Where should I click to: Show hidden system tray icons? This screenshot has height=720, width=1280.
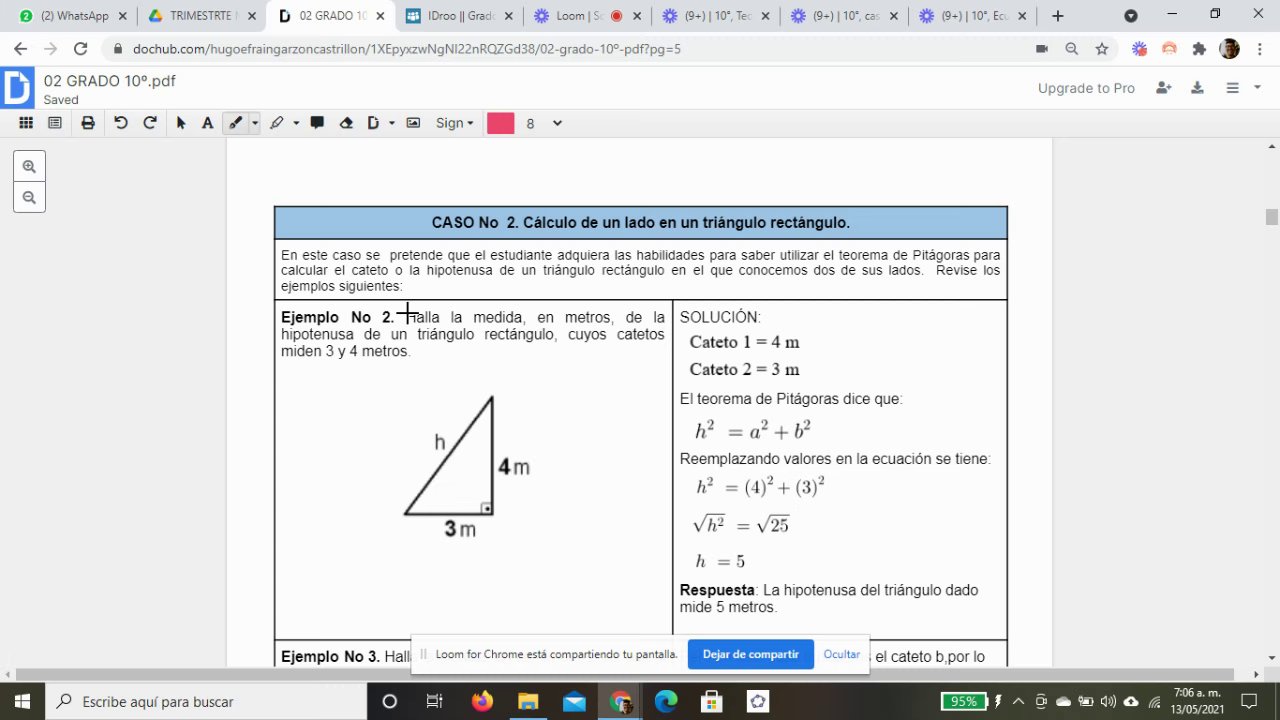coord(1018,701)
